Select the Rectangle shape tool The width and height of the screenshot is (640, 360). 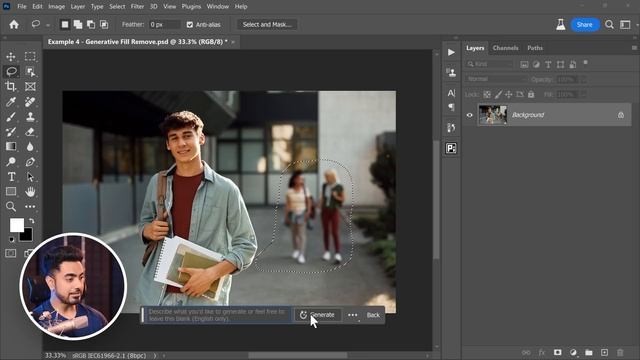(11, 191)
